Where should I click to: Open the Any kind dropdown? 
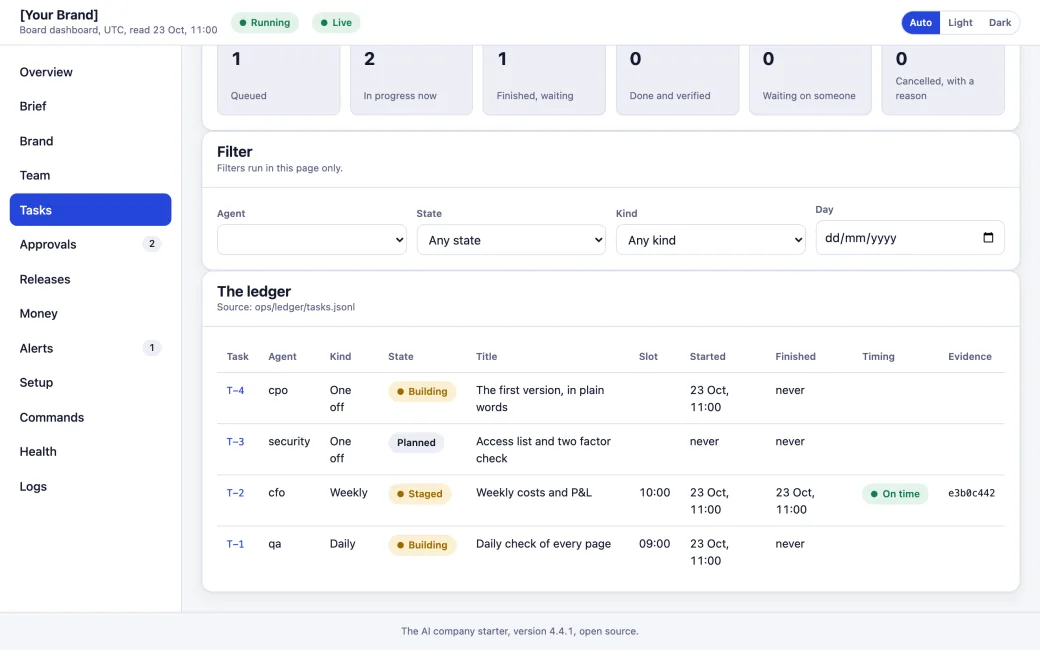pyautogui.click(x=710, y=239)
